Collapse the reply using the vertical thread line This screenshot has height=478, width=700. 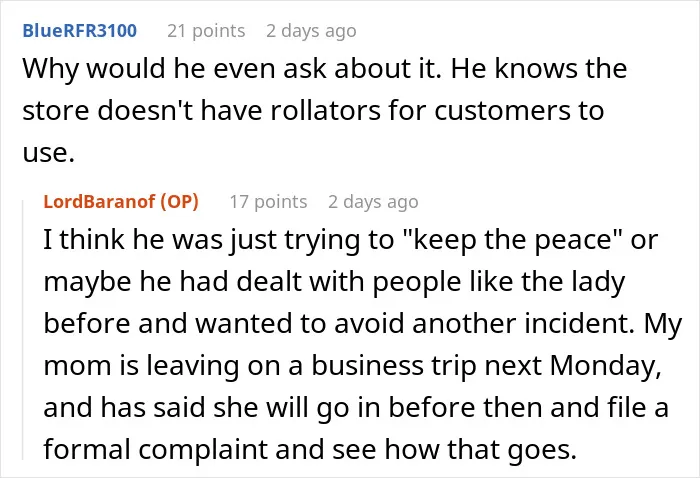click(23, 330)
